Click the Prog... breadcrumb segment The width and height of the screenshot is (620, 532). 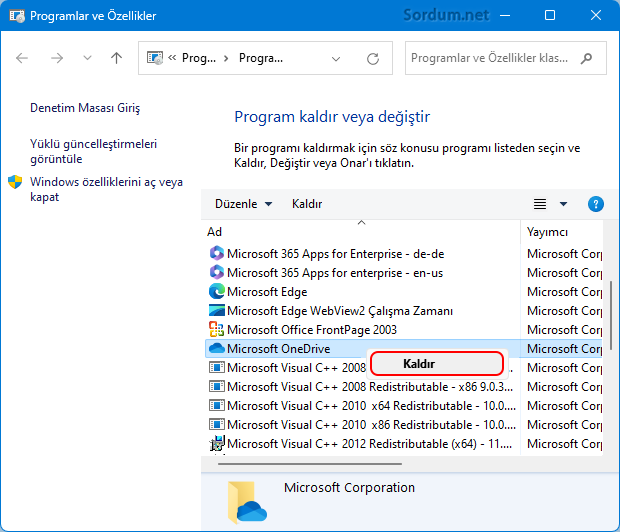(x=198, y=58)
